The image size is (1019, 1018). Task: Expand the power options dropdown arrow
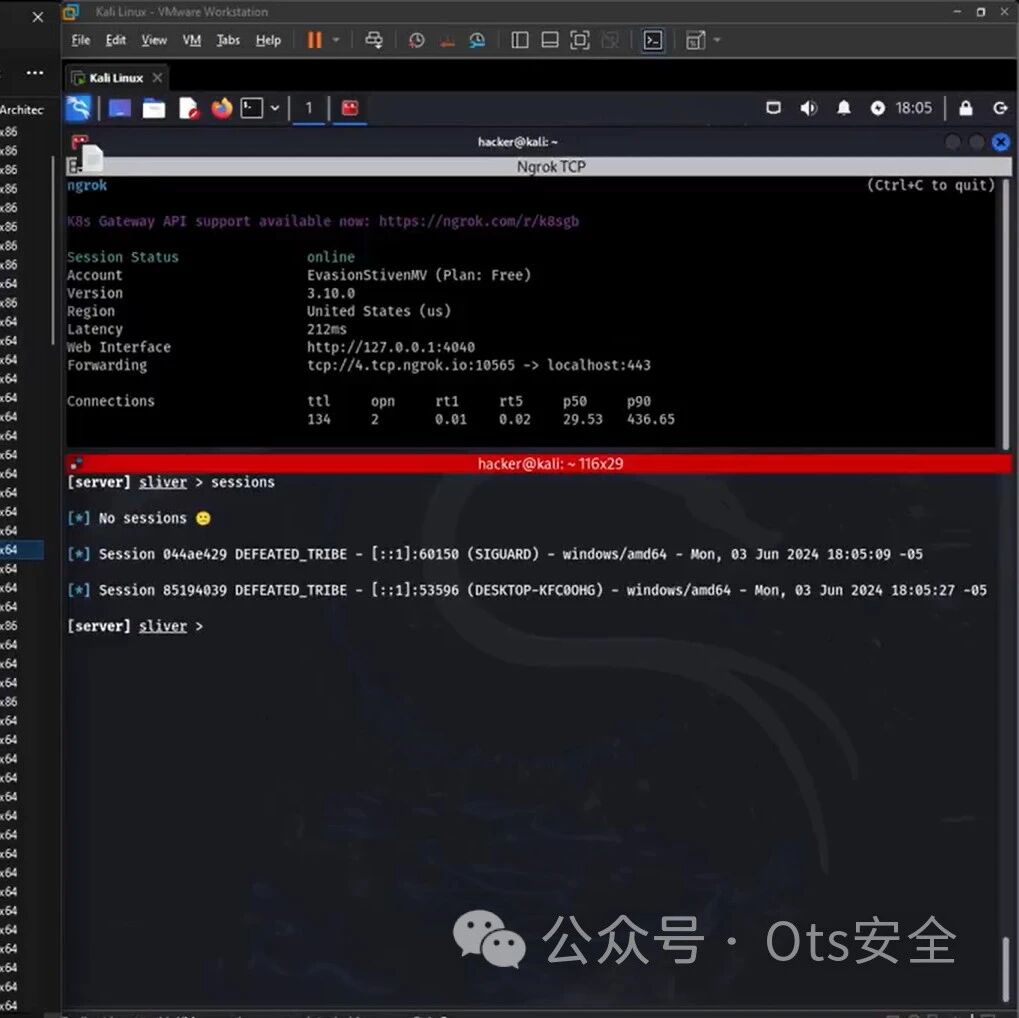[x=336, y=40]
